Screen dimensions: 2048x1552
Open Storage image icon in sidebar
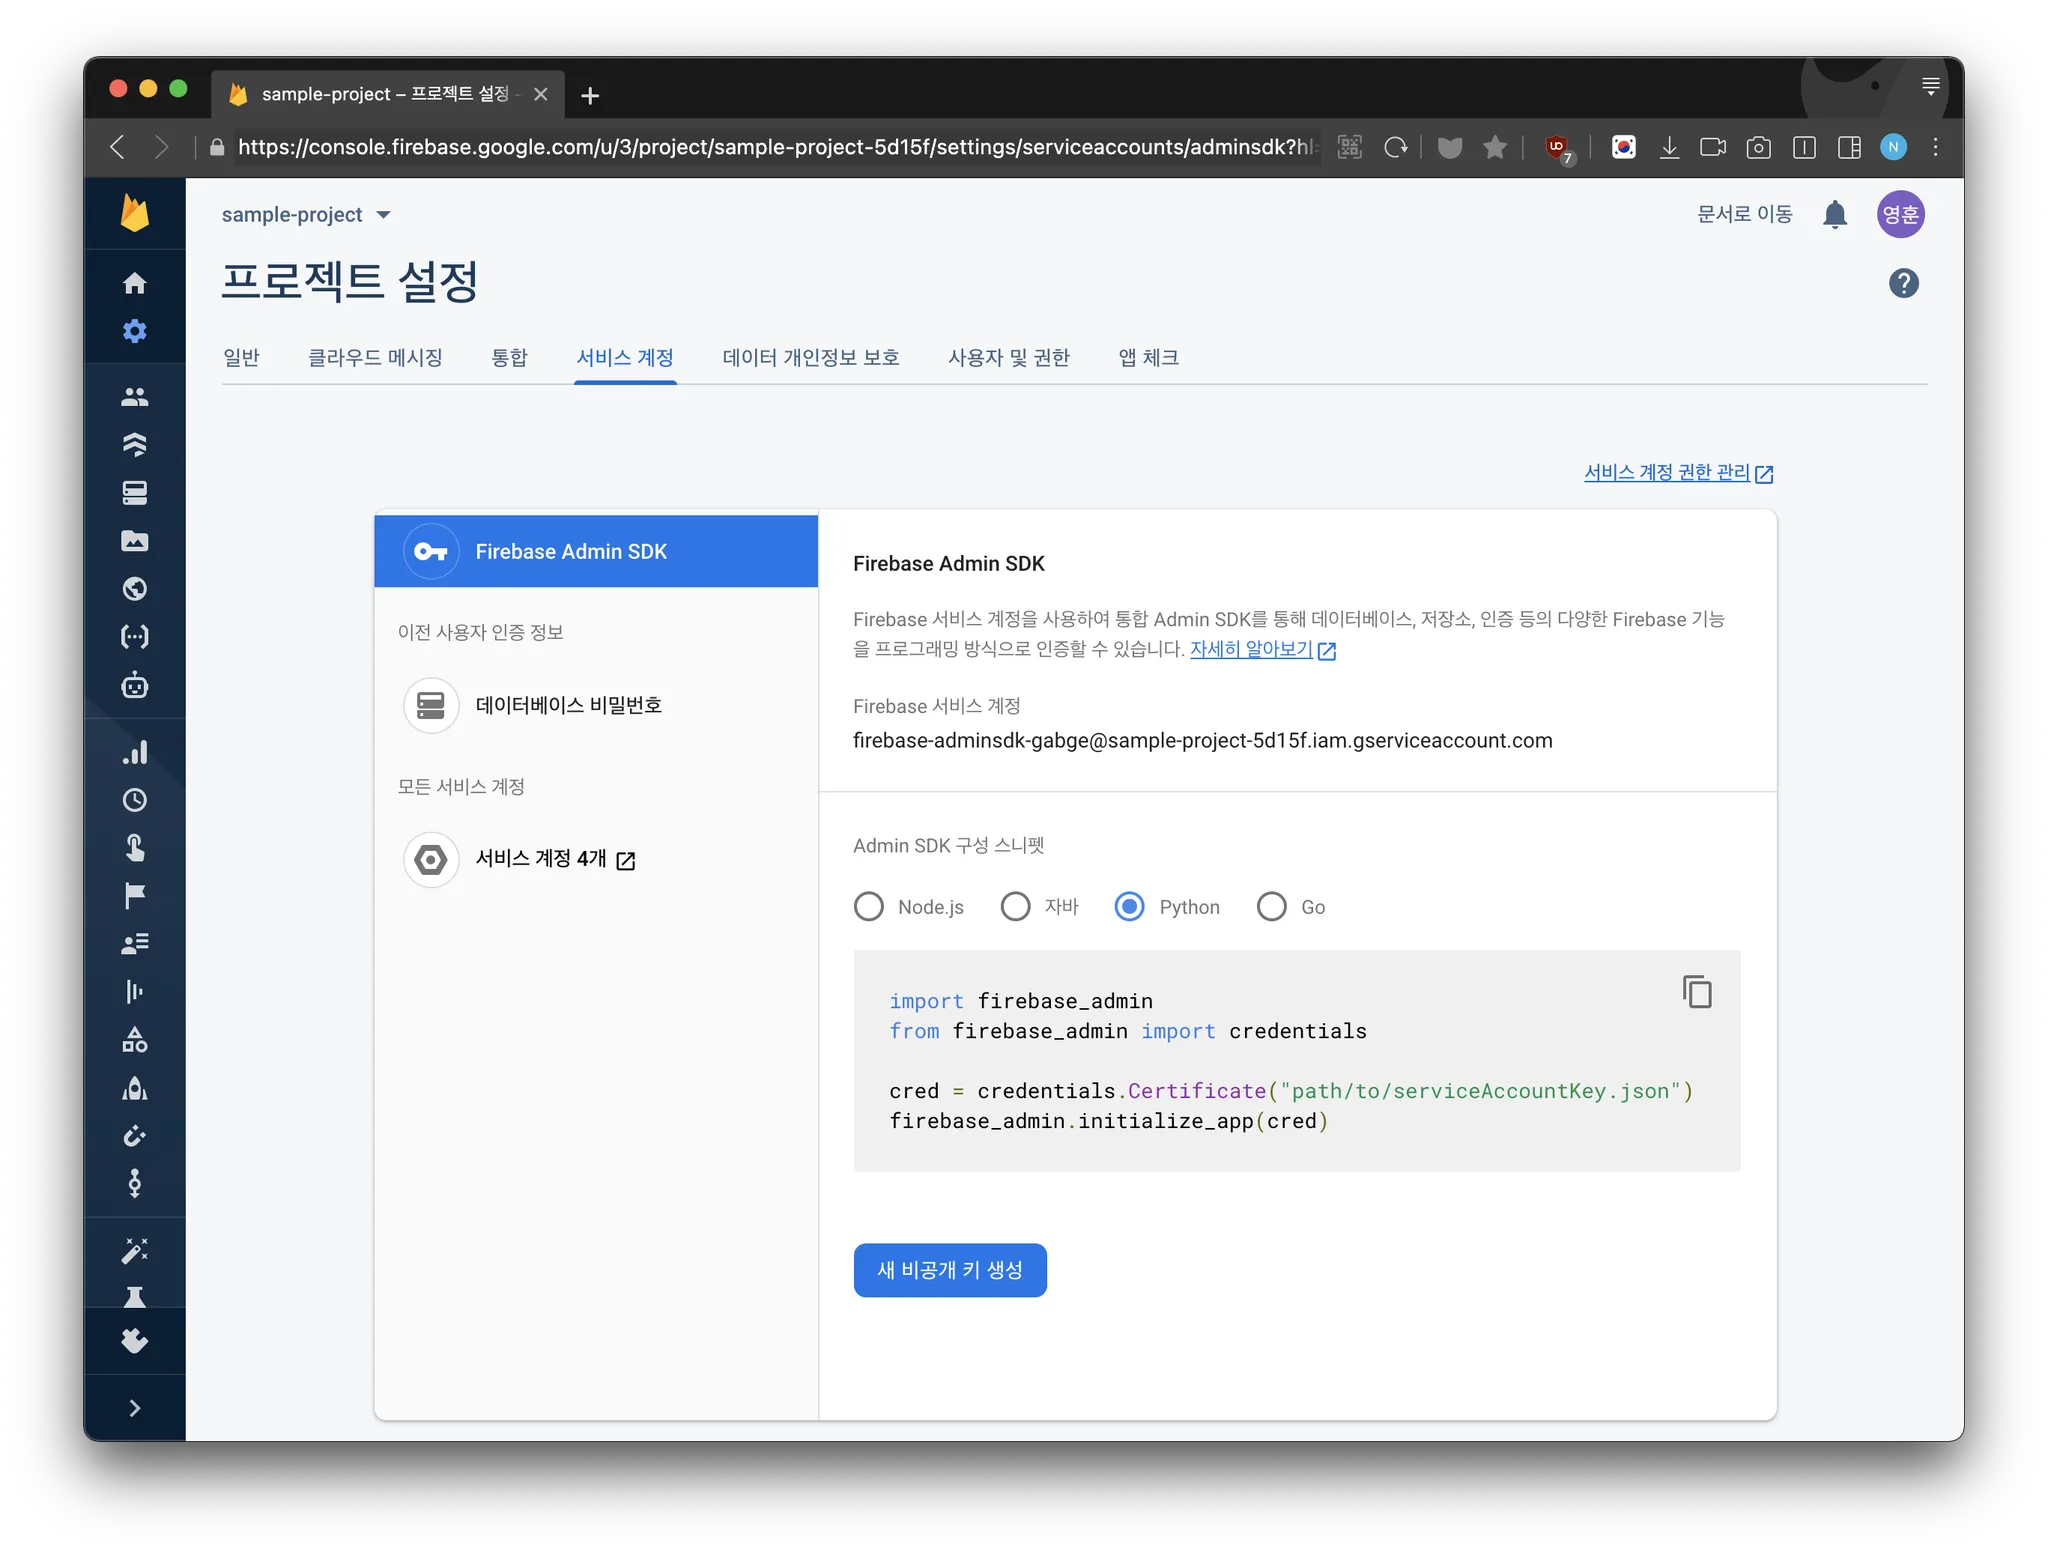pos(135,541)
